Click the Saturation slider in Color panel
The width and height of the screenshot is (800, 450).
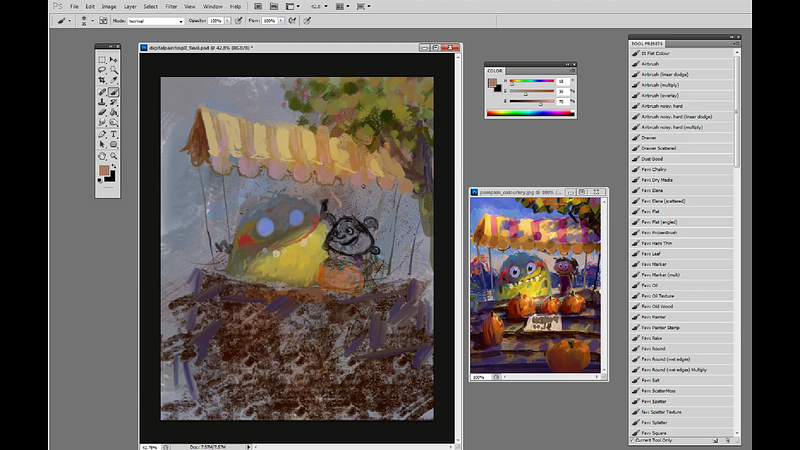point(532,91)
